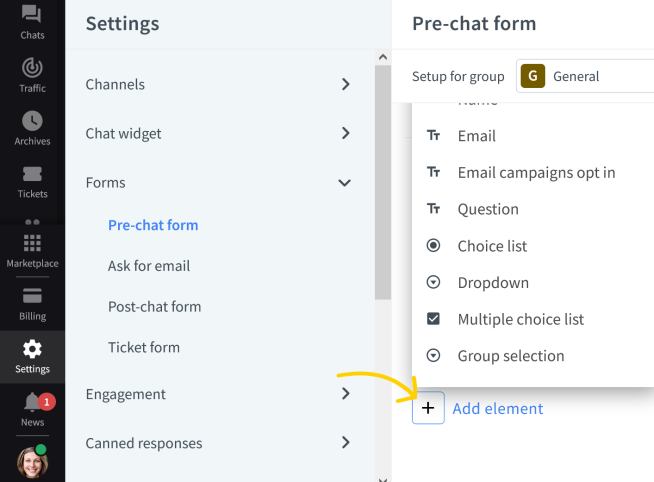Open the Tickets icon in sidebar
654x482 pixels.
coord(32,174)
